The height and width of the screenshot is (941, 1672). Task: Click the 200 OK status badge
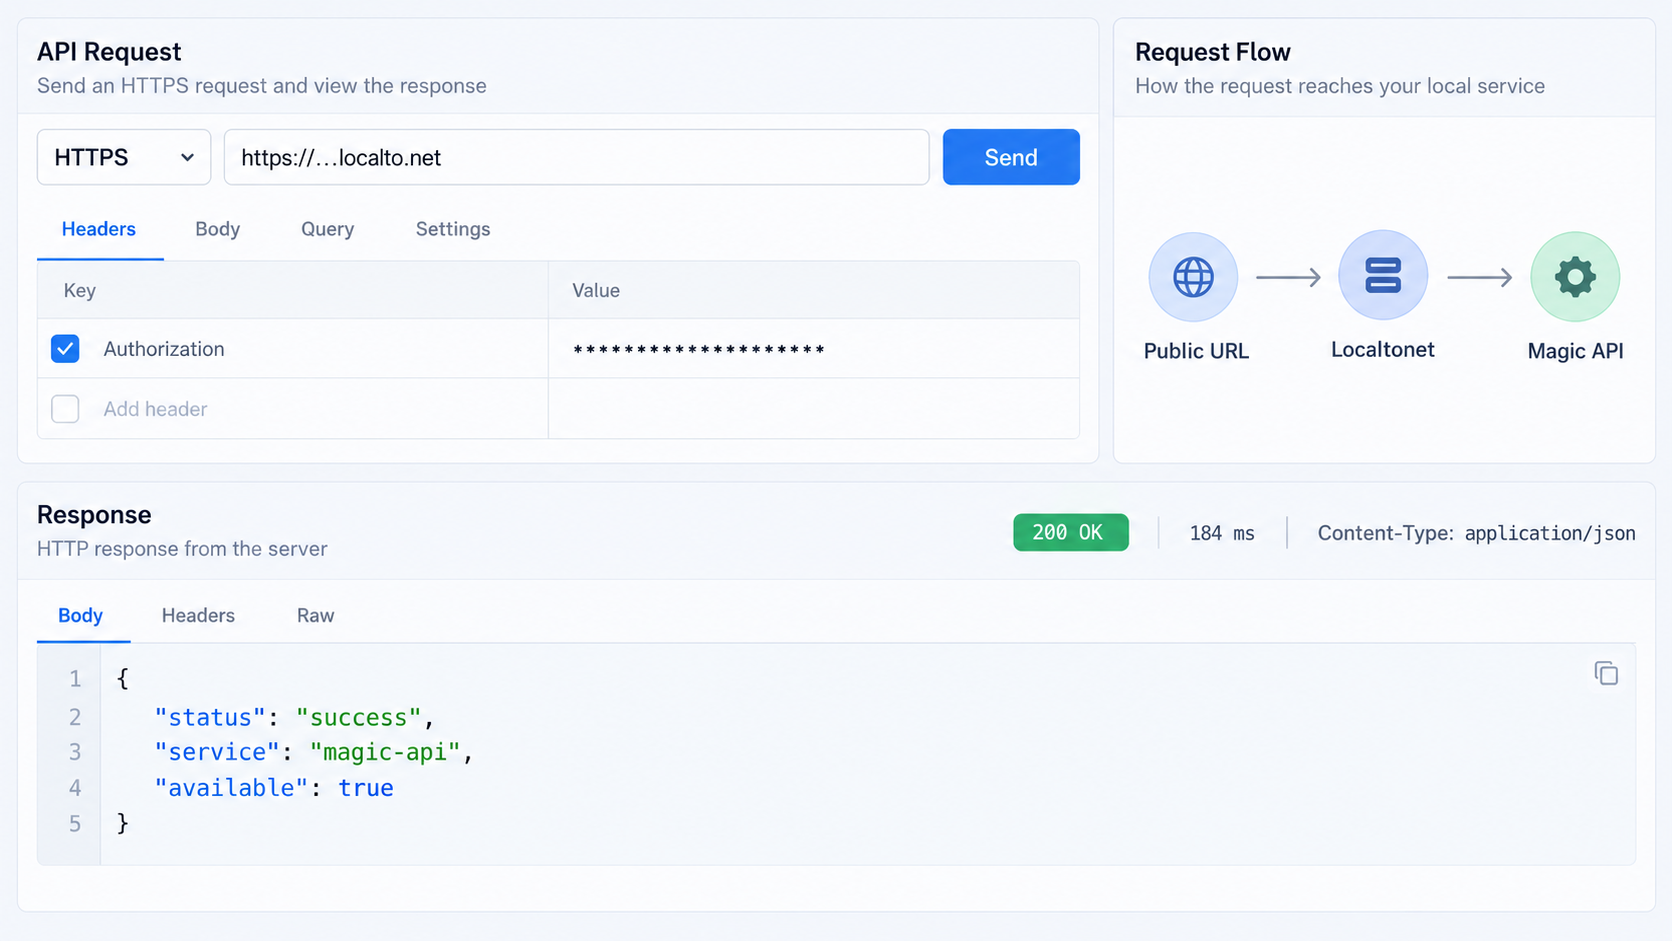pos(1071,533)
